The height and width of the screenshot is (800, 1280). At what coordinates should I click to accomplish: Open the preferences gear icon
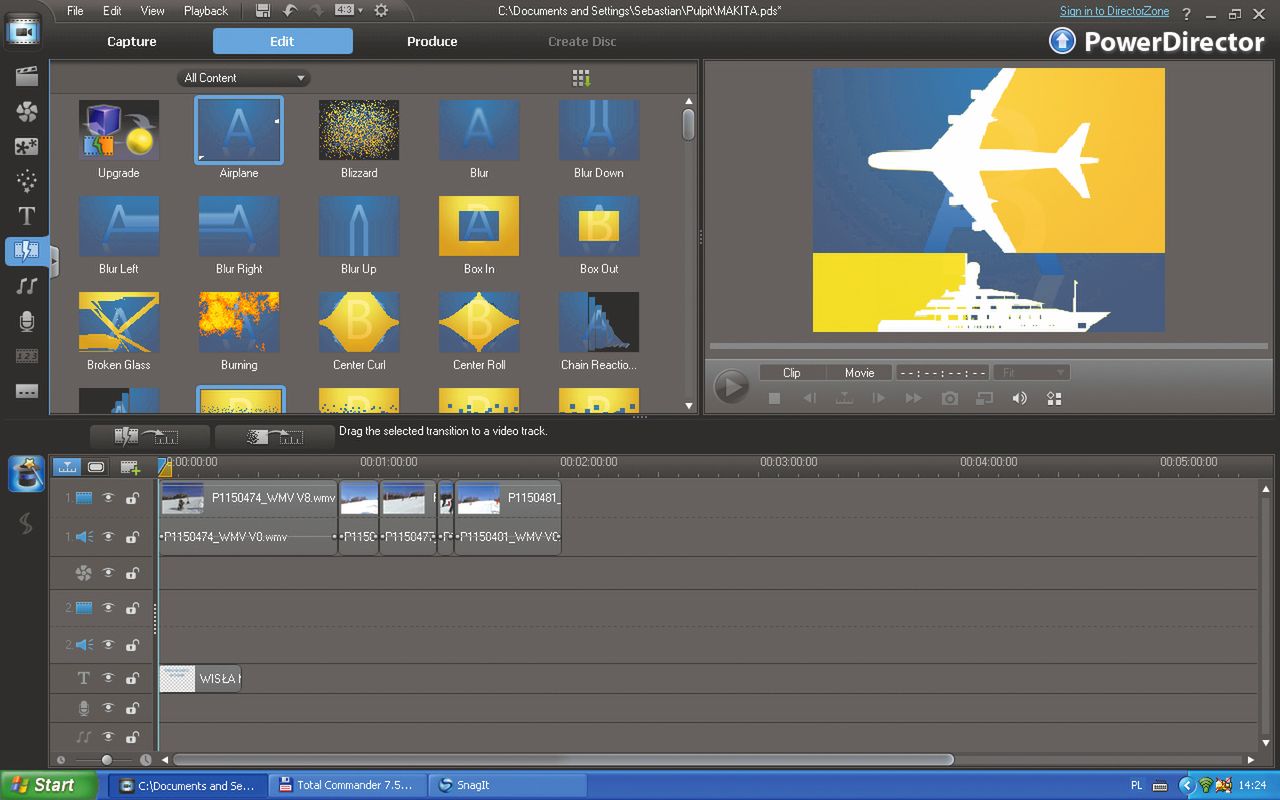(x=381, y=11)
